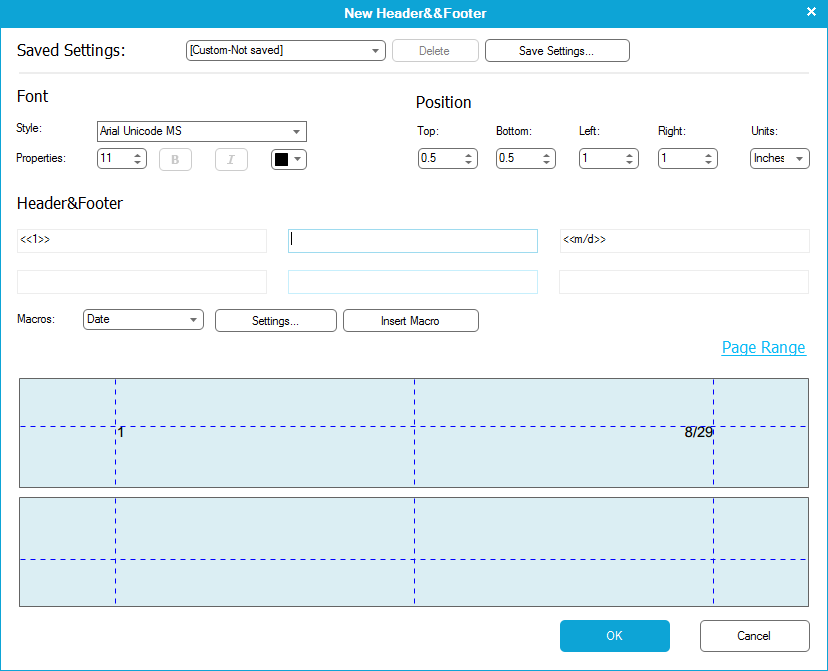The height and width of the screenshot is (671, 828).
Task: Click the Save Settings... button
Action: (556, 51)
